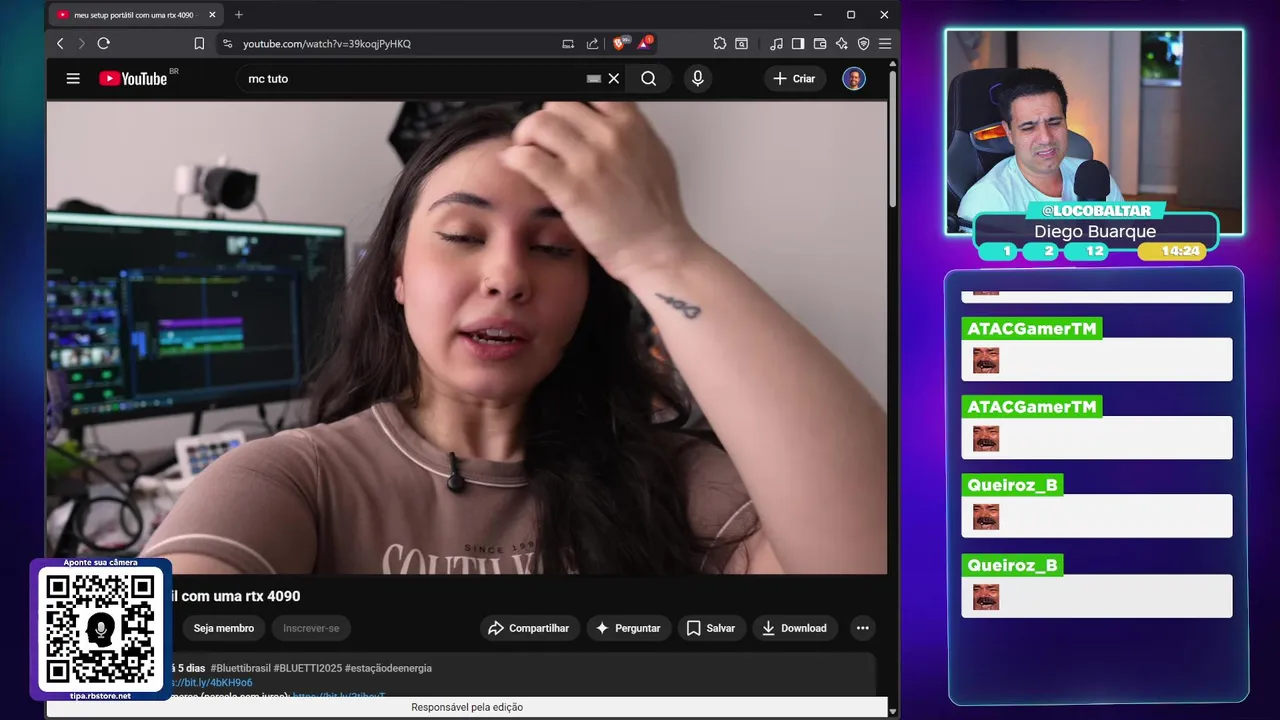Save video with Salvar button
Screen dimensions: 1280x720
pyautogui.click(x=711, y=628)
